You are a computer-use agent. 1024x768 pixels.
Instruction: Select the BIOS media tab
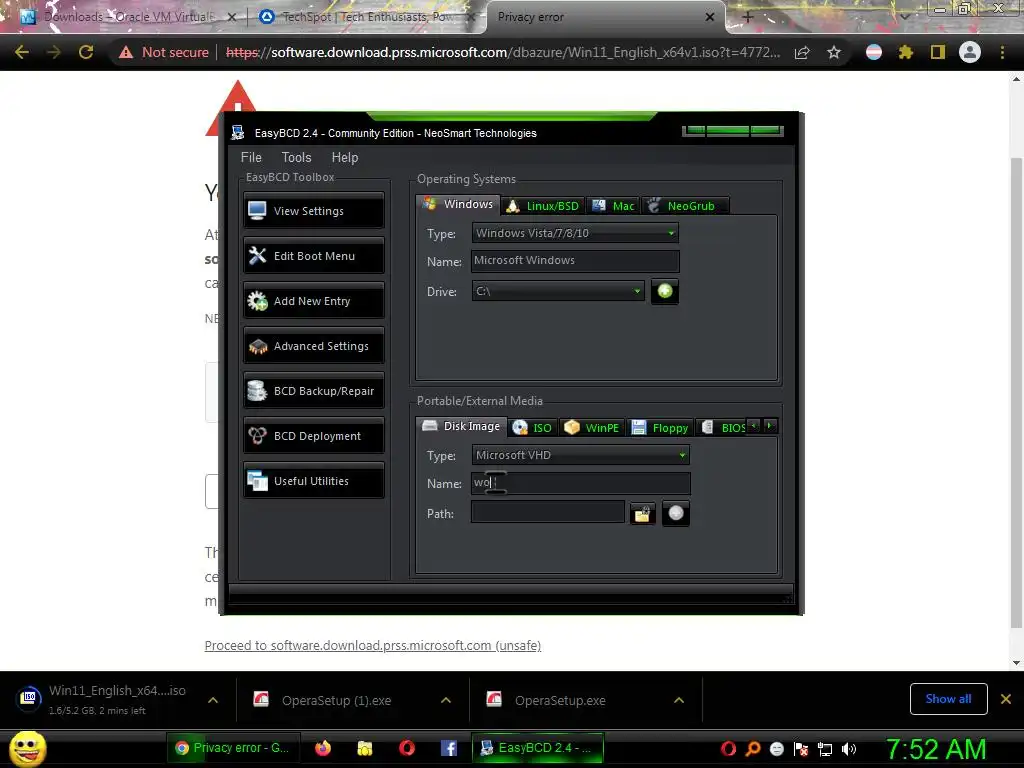coord(722,428)
